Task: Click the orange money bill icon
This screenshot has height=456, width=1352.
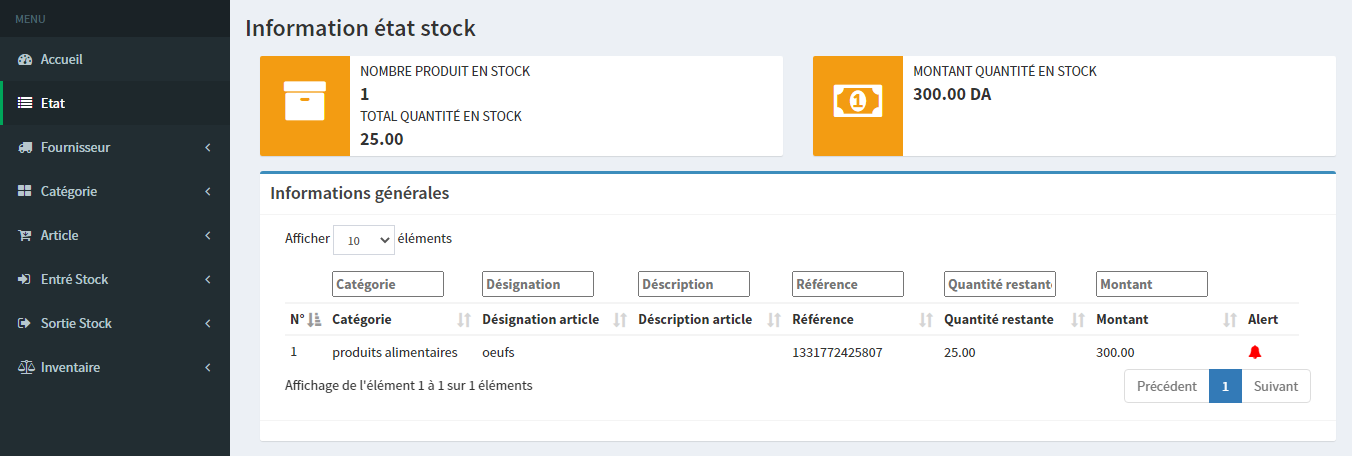Action: pyautogui.click(x=857, y=101)
